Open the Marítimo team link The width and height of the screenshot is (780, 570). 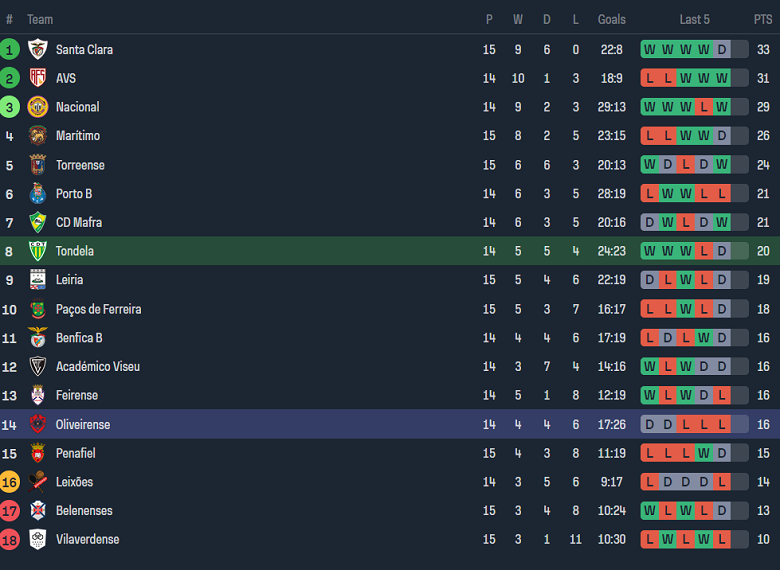click(78, 136)
